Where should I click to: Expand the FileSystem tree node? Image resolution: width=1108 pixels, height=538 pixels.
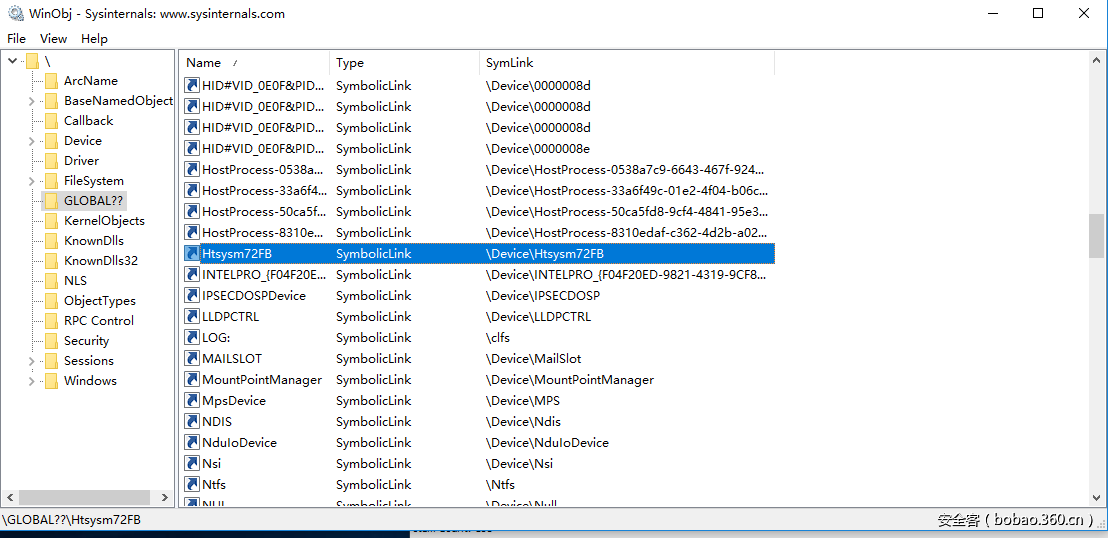[x=32, y=181]
